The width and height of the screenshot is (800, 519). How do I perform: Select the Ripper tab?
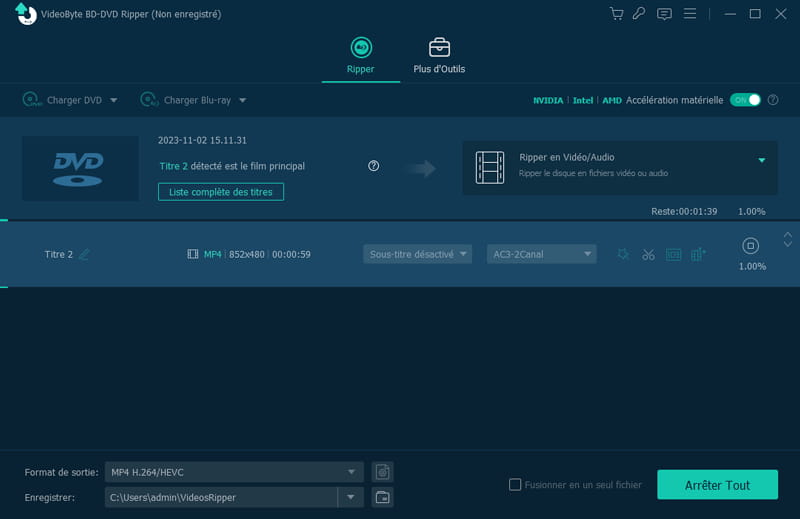(x=360, y=56)
